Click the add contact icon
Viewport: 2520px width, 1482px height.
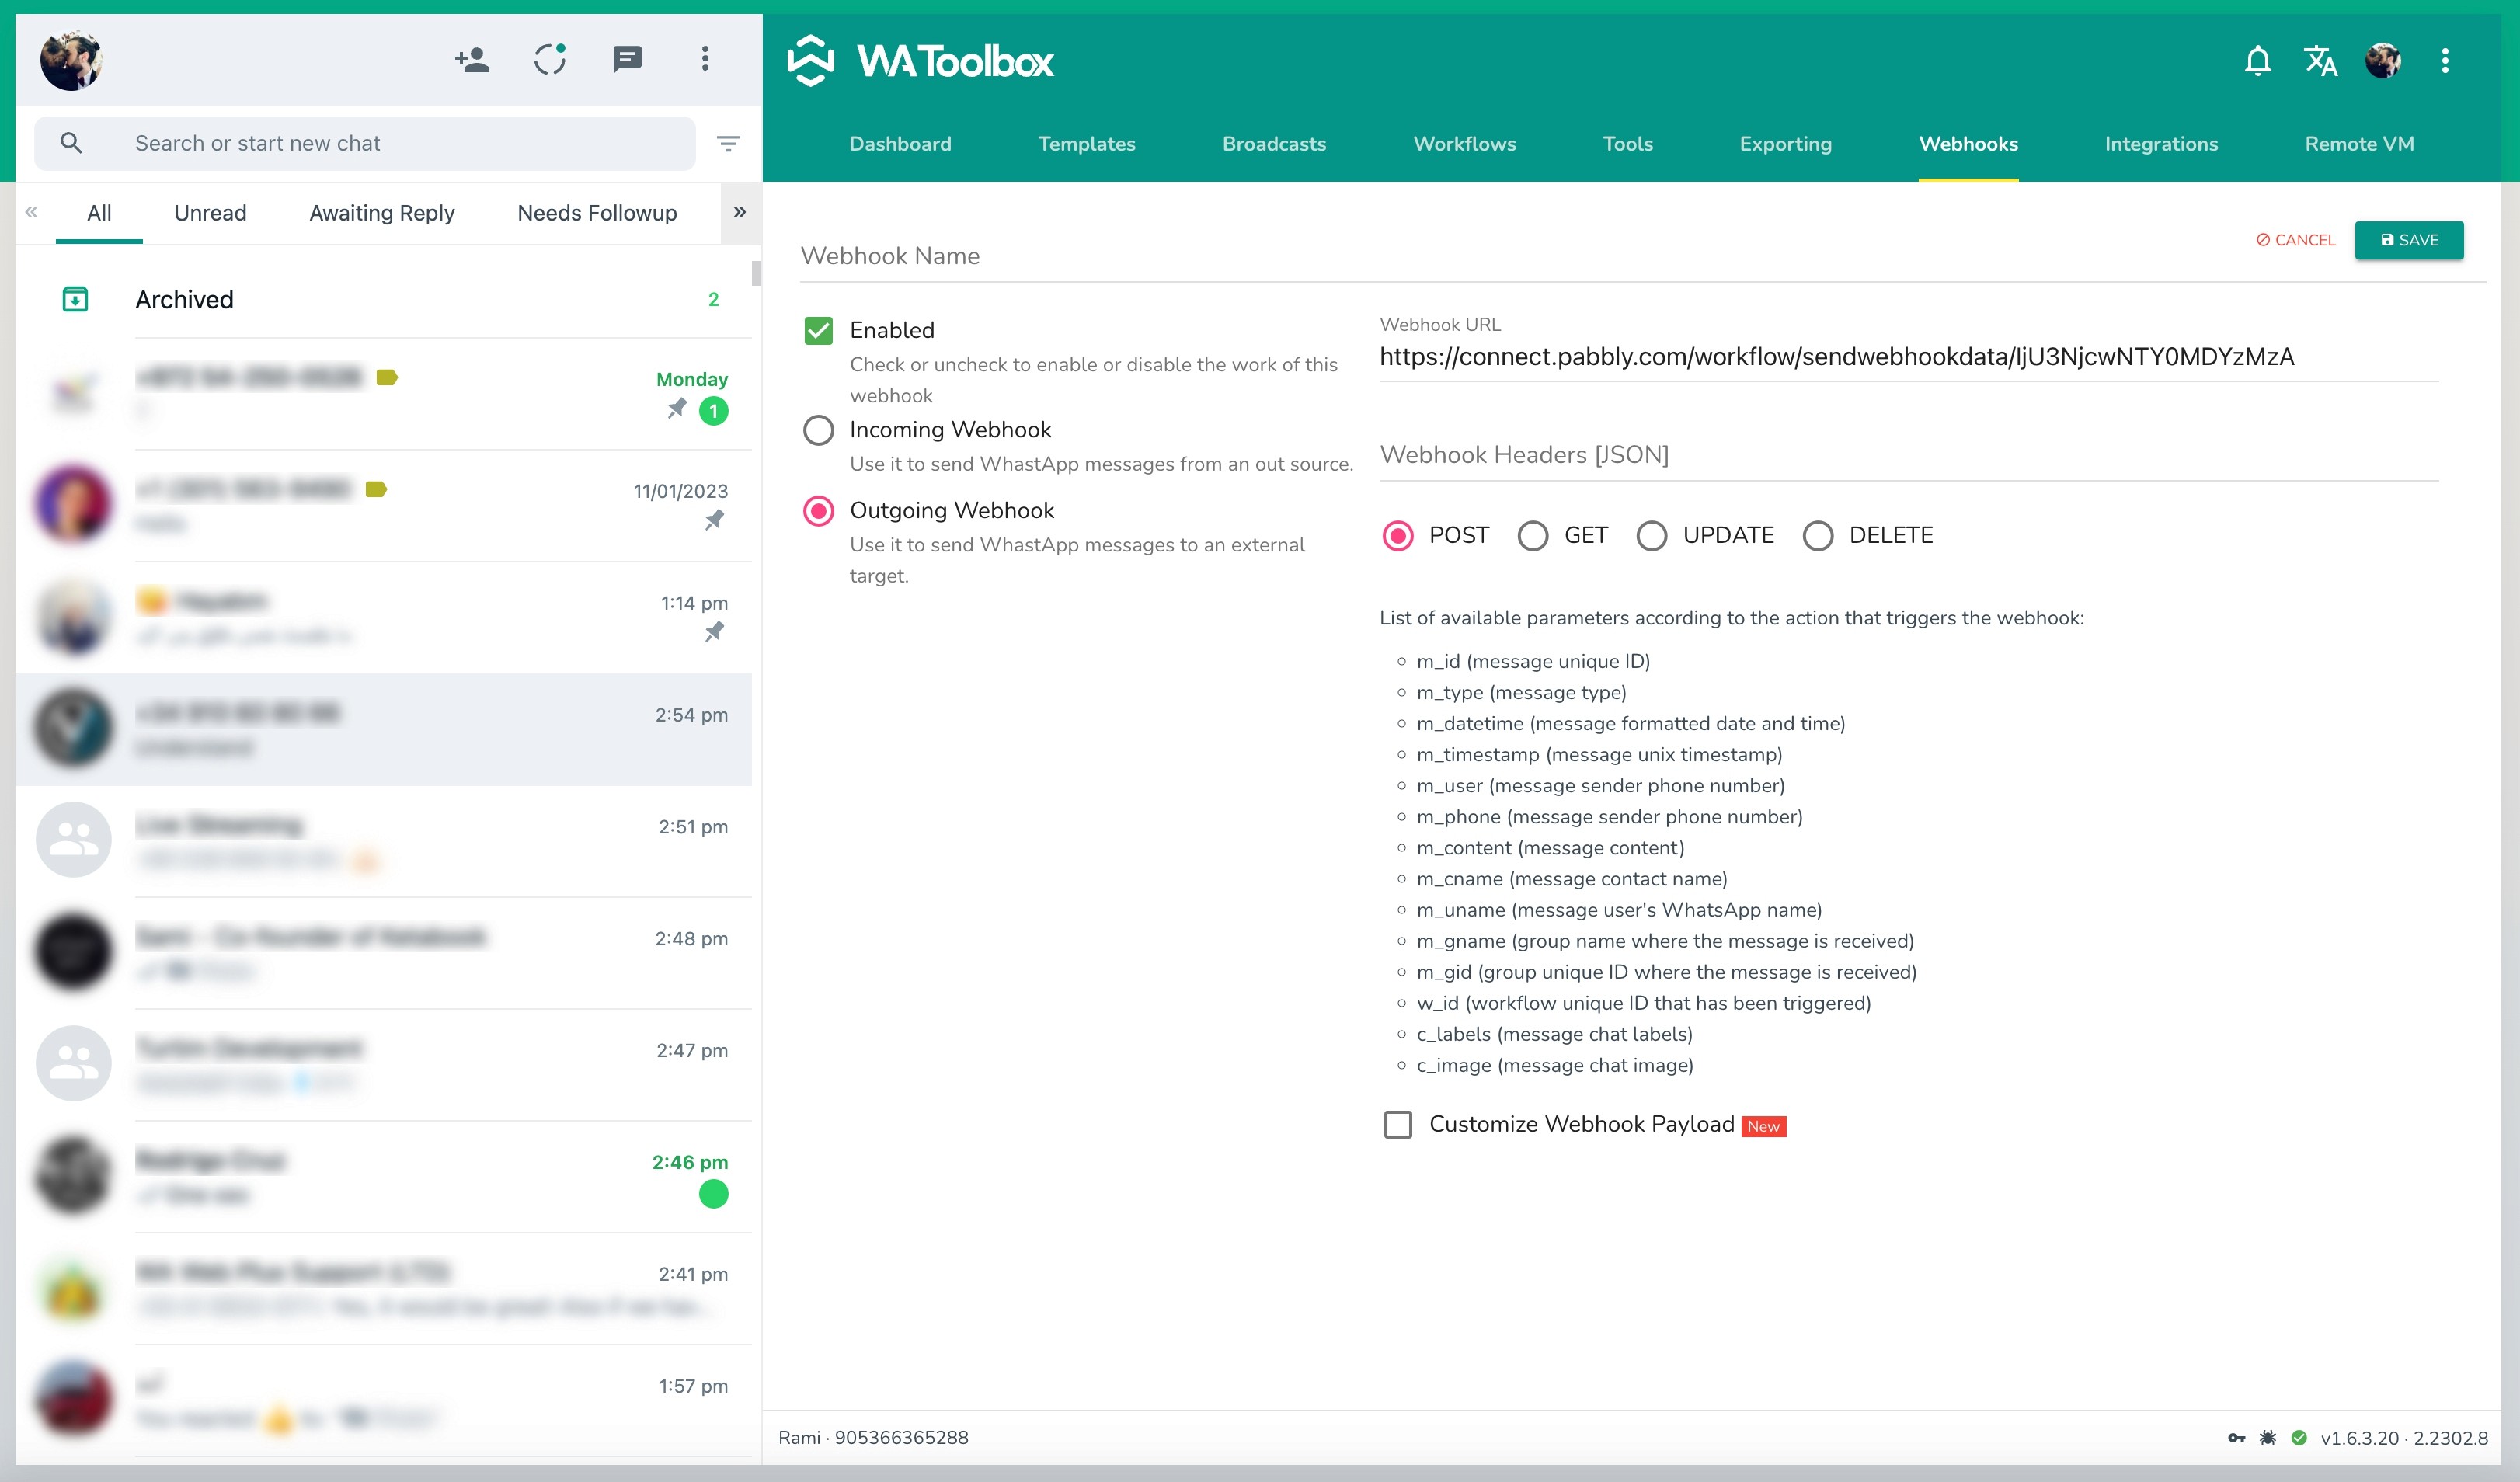(x=472, y=60)
